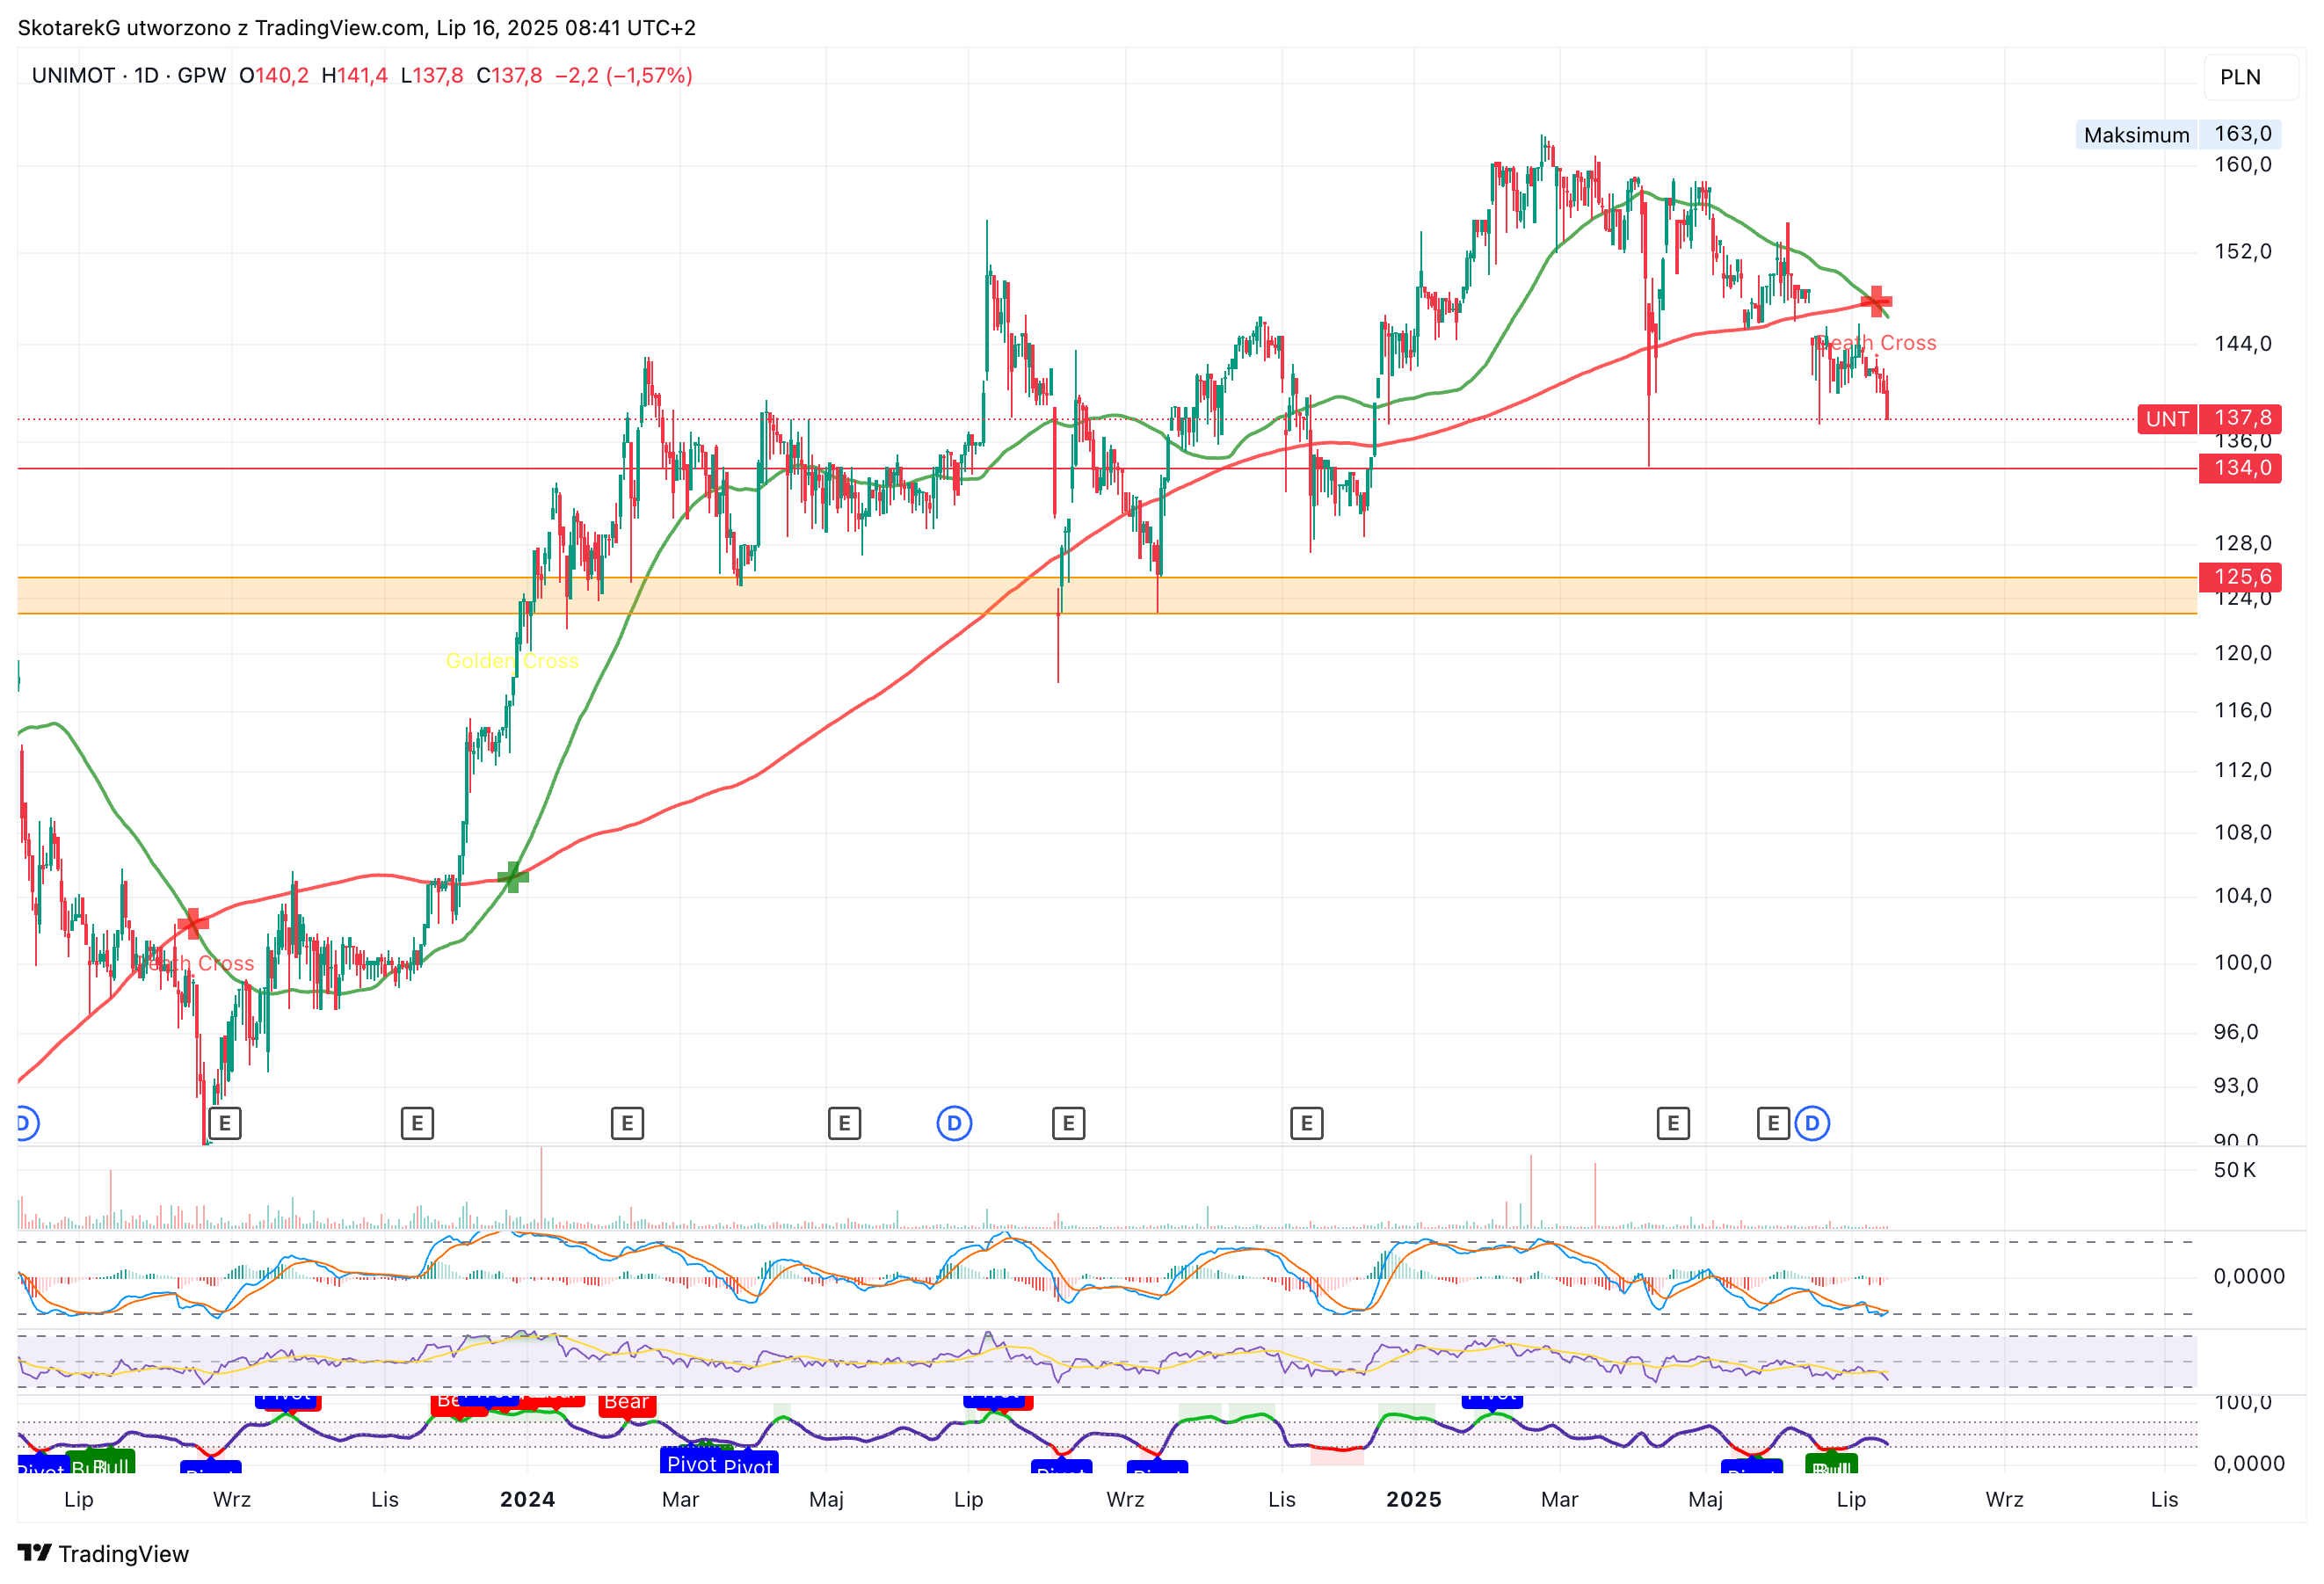
Task: Click the 160,0 price axis value
Action: click(x=2242, y=164)
